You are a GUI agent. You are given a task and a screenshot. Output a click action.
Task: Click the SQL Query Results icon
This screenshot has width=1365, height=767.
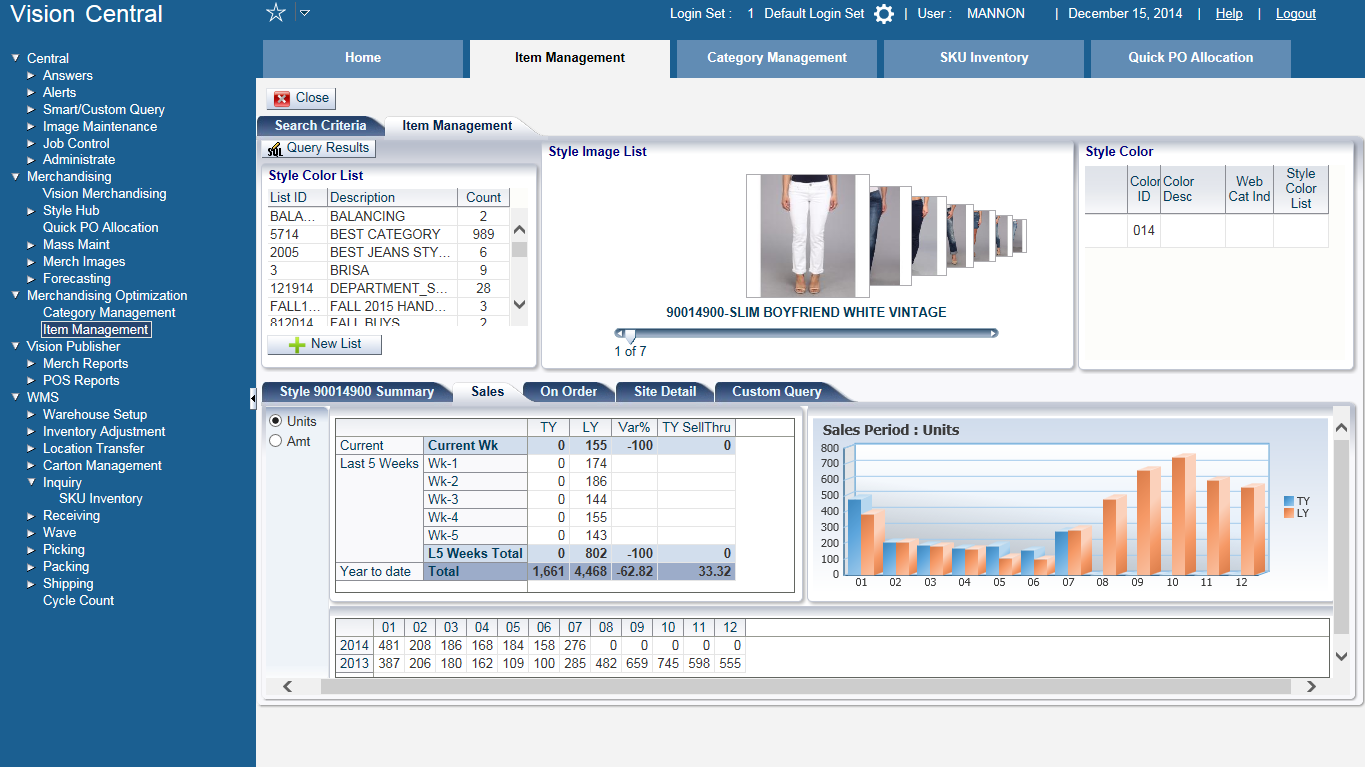coord(273,149)
